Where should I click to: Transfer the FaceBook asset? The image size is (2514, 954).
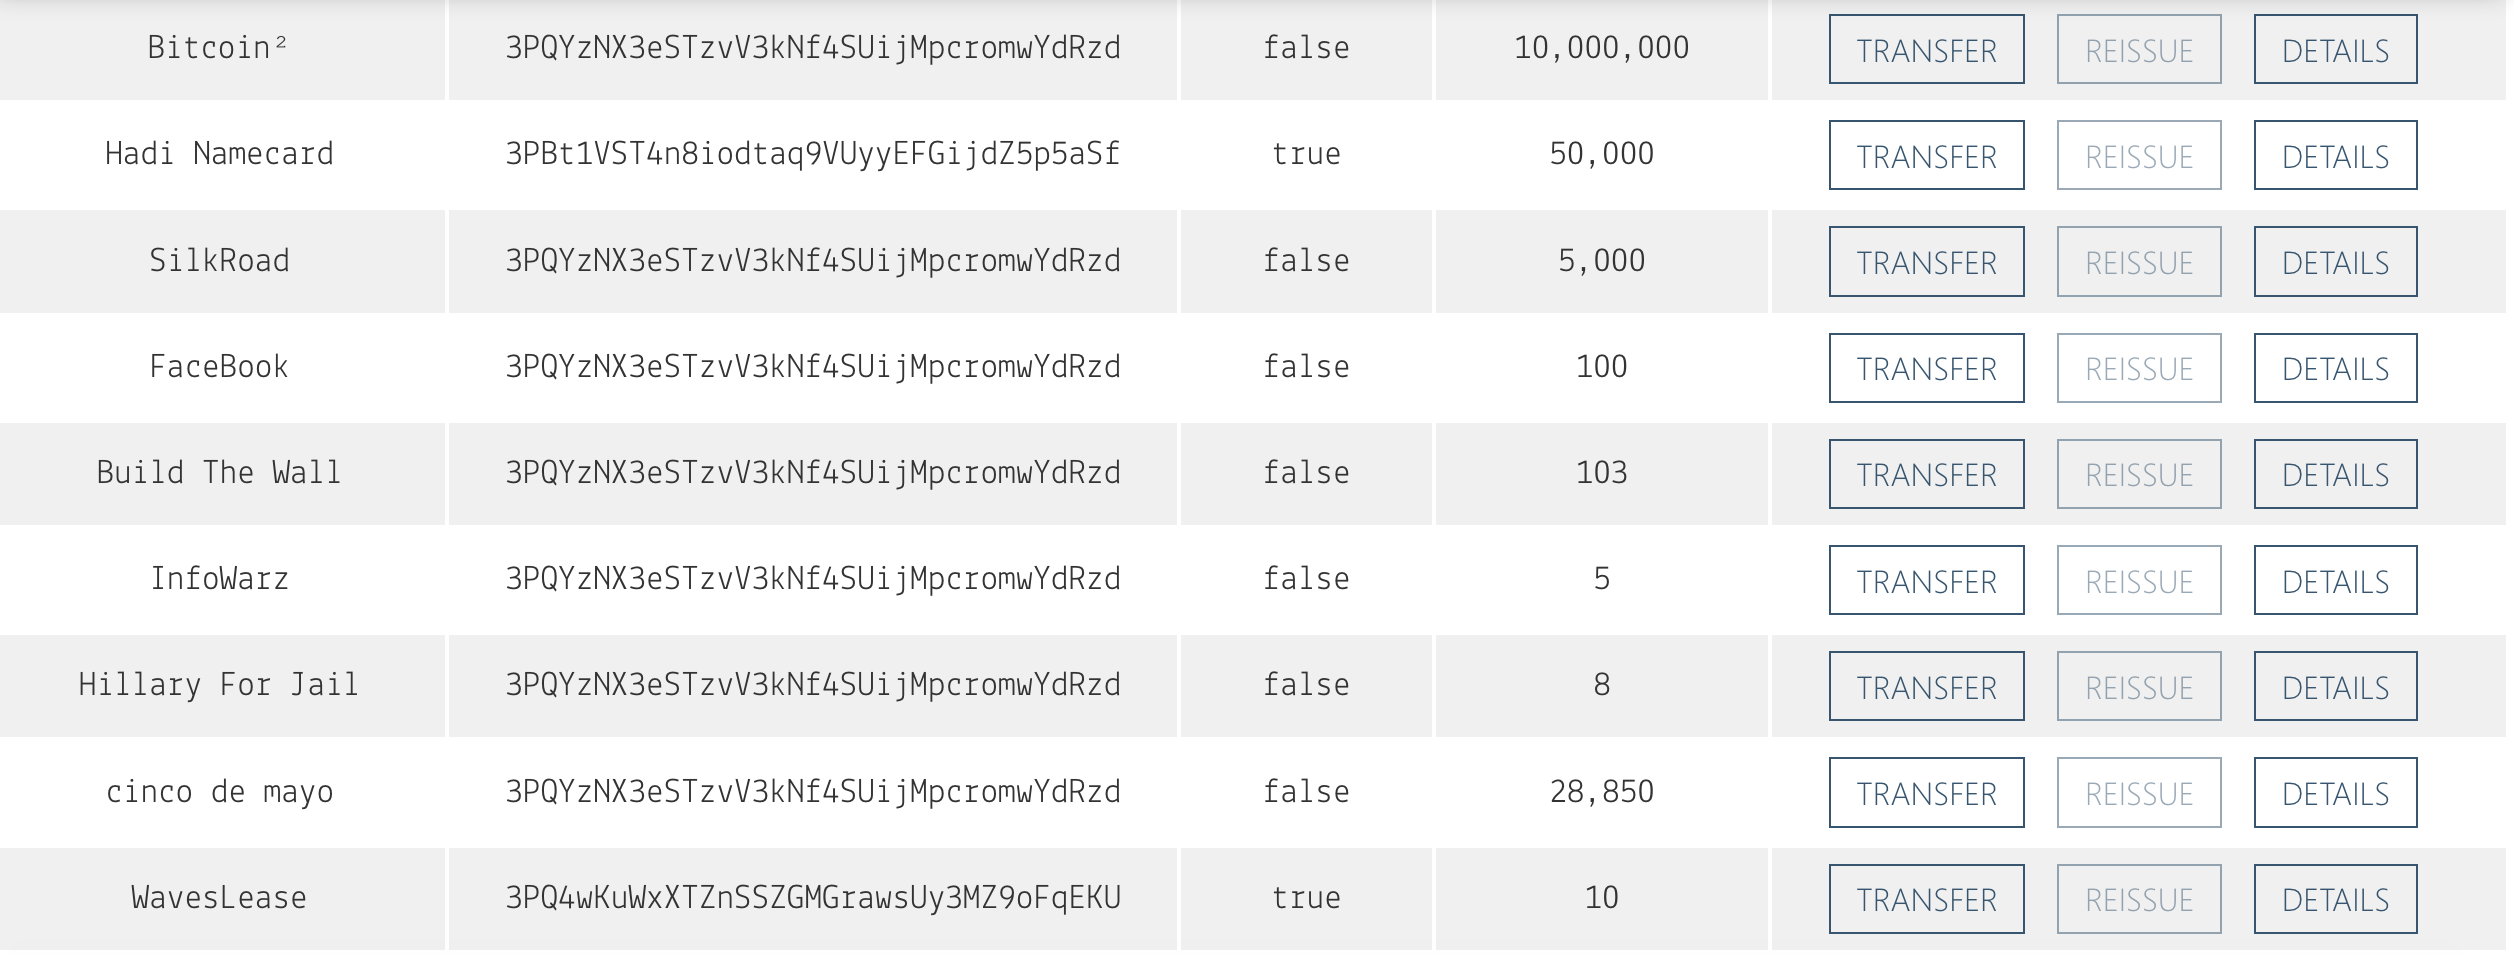(x=1926, y=368)
